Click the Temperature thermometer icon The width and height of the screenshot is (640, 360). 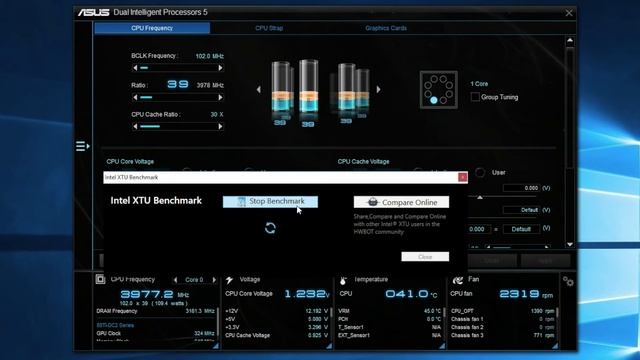[343, 280]
